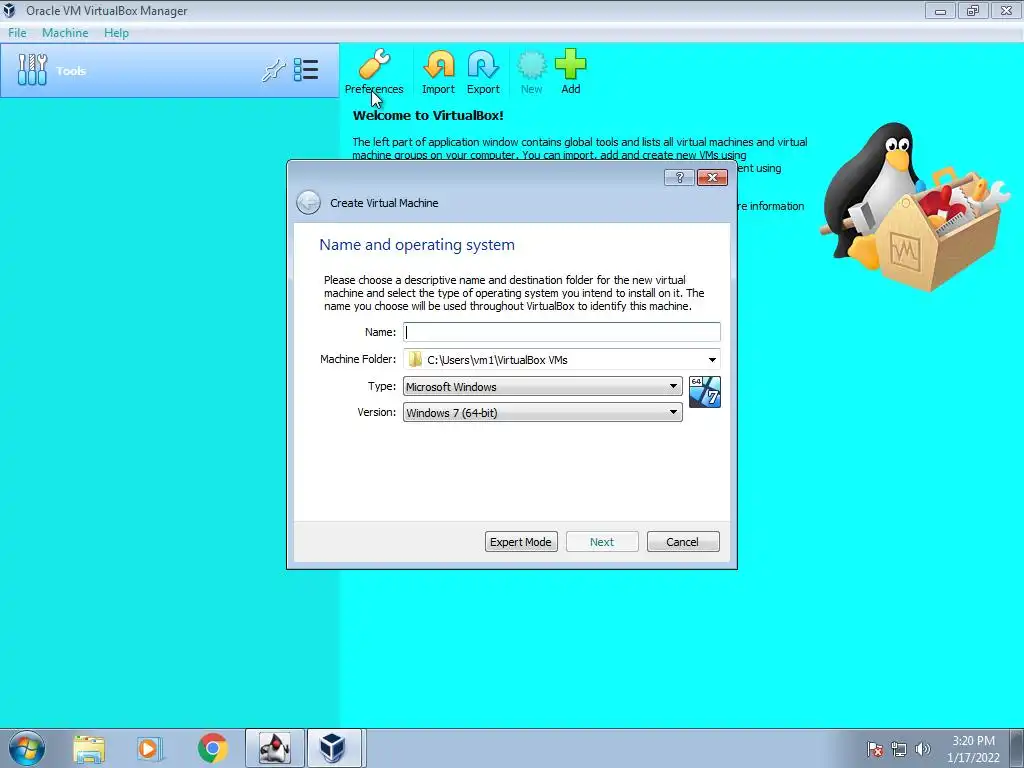1024x768 pixels.
Task: Click the 'Create Virtual Machine' title text
Action: click(x=384, y=203)
